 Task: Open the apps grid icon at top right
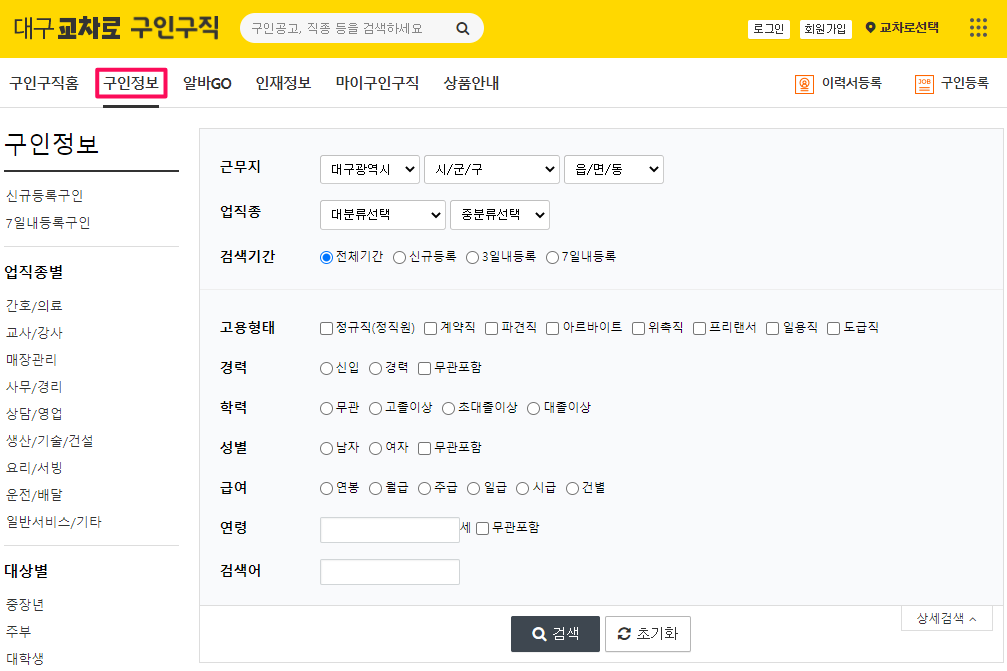[977, 27]
